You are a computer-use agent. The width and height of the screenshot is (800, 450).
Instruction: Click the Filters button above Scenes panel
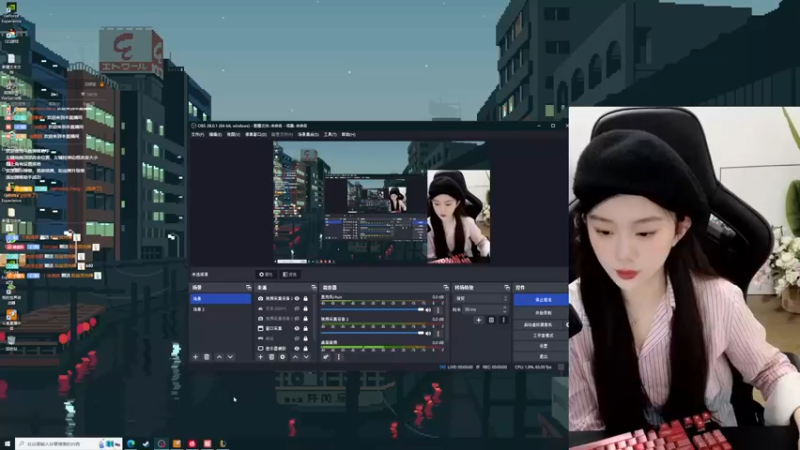[x=290, y=274]
